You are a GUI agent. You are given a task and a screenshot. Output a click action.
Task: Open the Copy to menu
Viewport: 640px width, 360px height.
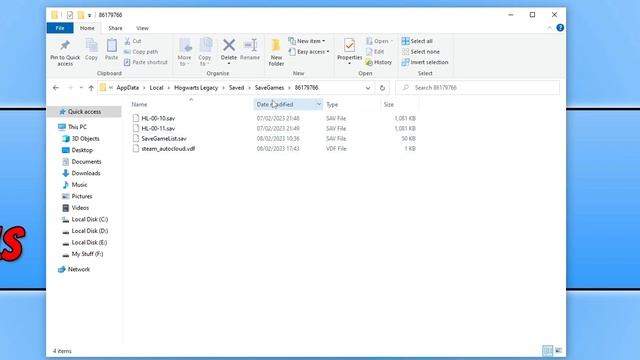205,52
